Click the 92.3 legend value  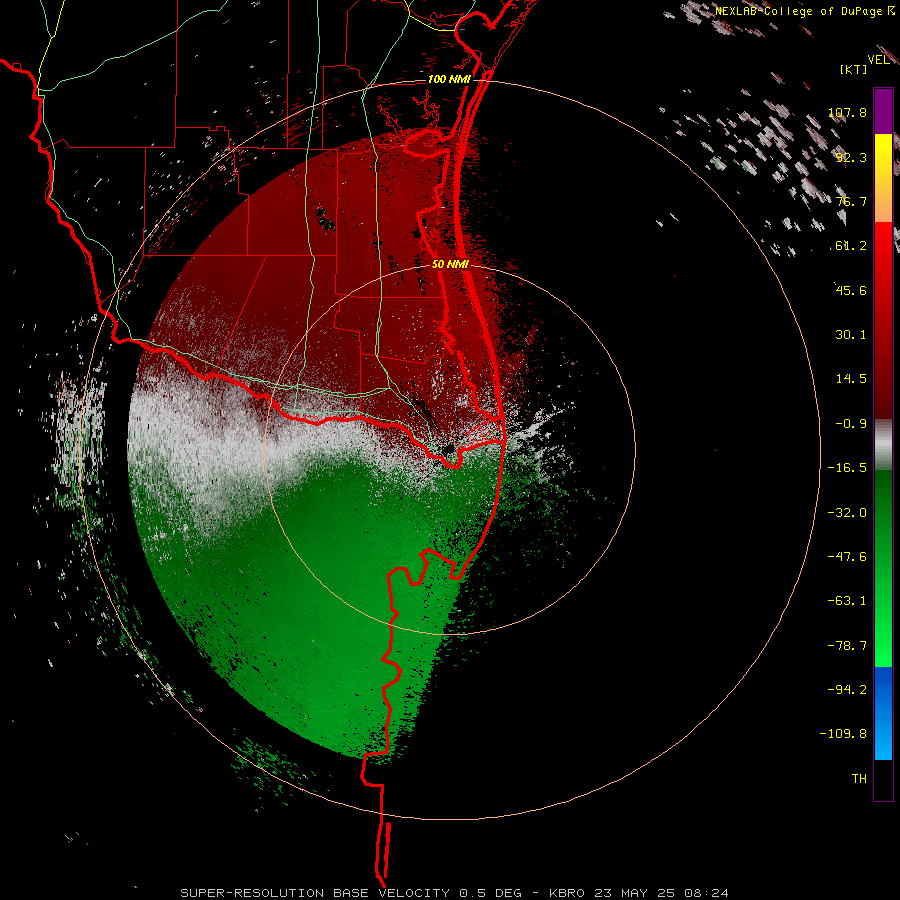click(x=851, y=157)
